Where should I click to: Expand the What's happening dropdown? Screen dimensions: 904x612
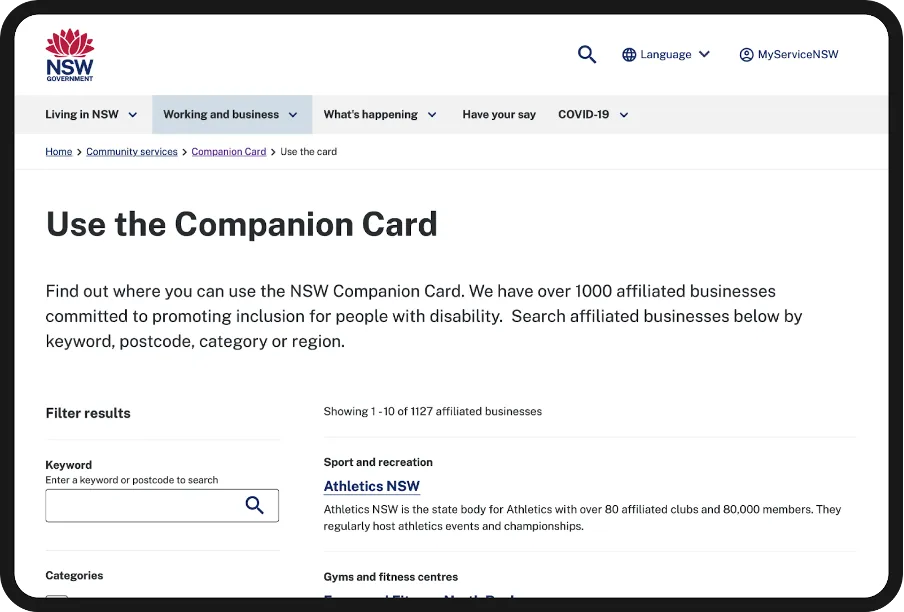(432, 114)
